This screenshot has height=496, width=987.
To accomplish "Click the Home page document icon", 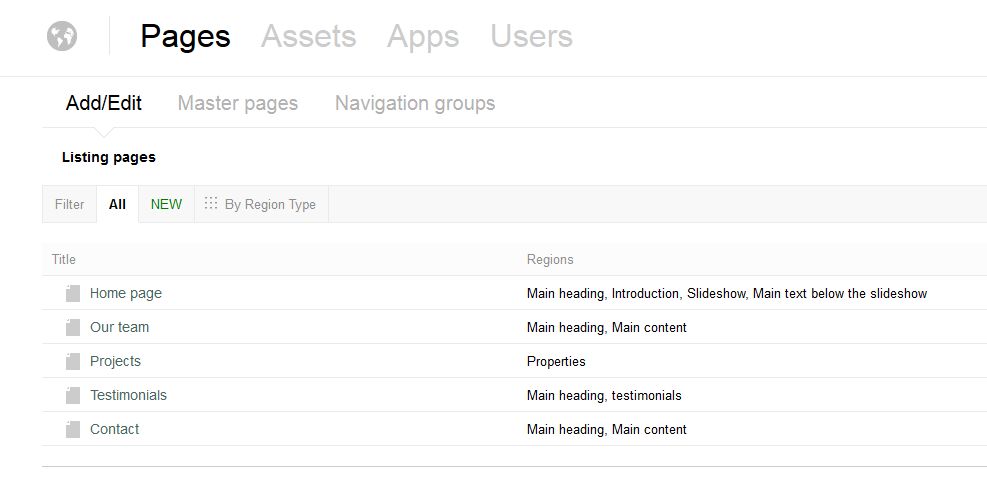I will [x=73, y=293].
